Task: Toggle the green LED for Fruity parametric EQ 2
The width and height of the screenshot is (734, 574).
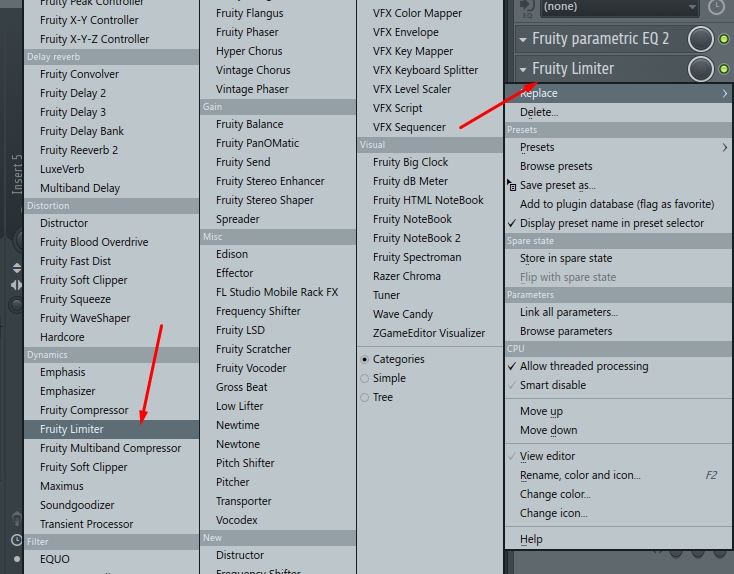Action: pos(724,39)
